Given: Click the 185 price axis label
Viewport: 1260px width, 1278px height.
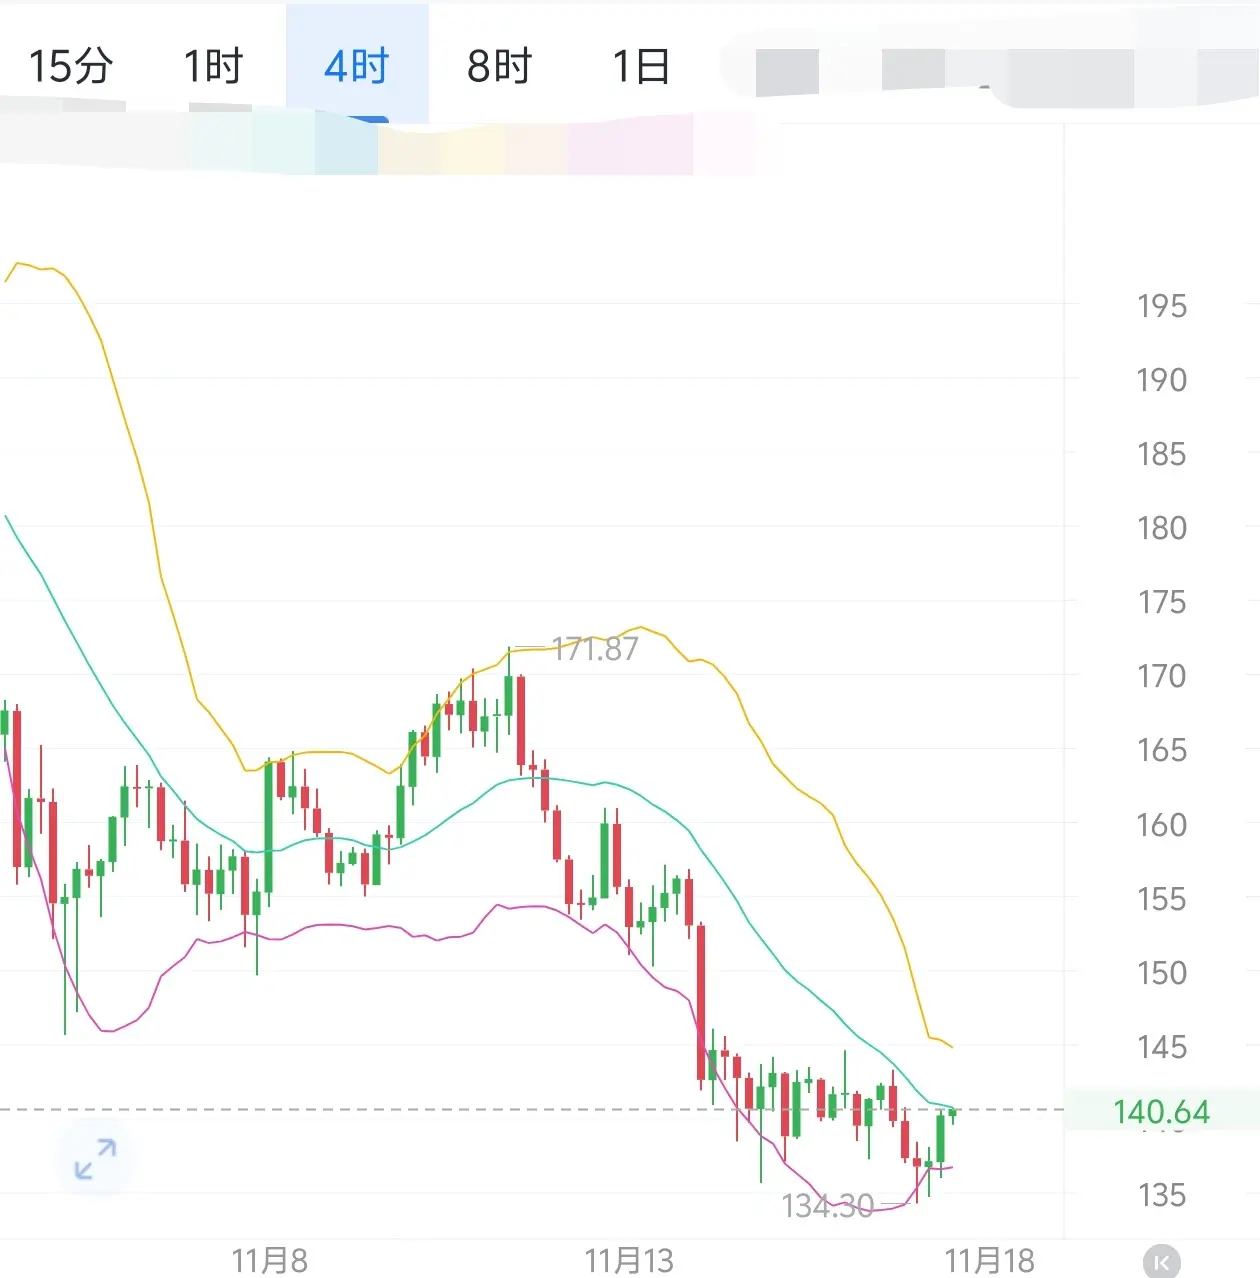Looking at the screenshot, I should coord(1162,454).
